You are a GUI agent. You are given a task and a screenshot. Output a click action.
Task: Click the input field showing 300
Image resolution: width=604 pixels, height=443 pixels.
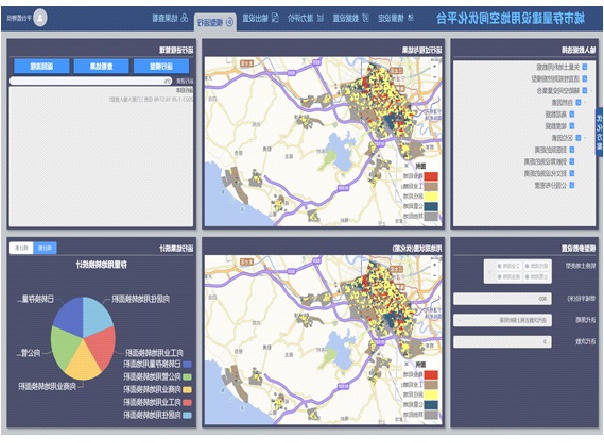tap(502, 299)
